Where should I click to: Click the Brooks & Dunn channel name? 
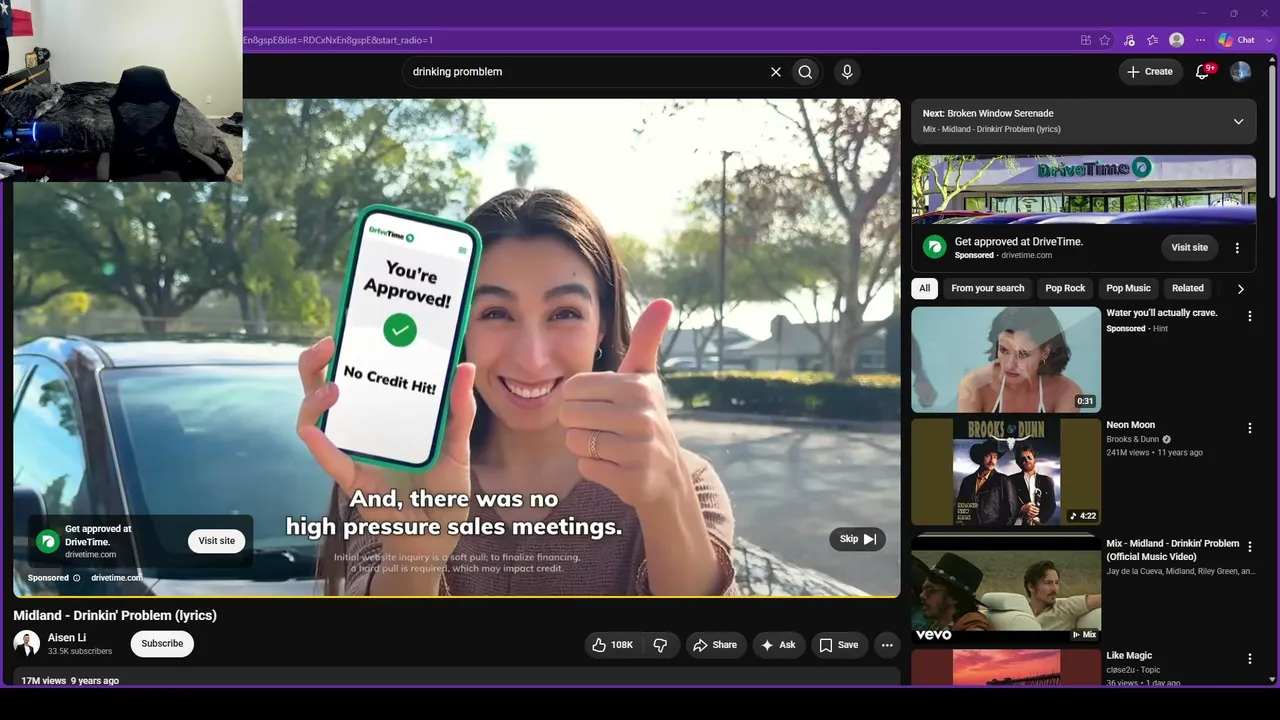1133,439
